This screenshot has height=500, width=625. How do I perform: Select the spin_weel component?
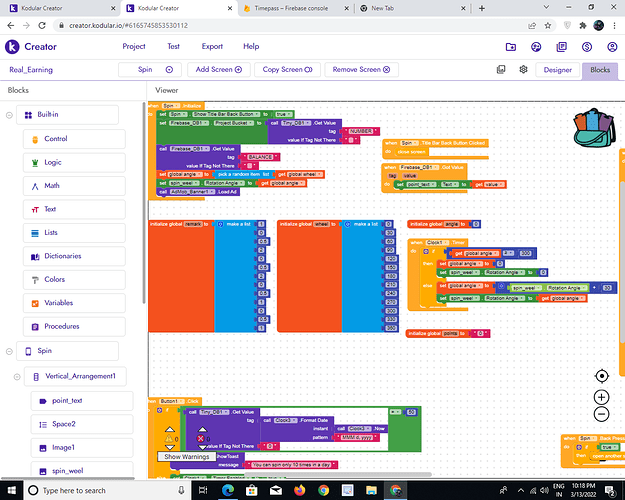point(82,470)
